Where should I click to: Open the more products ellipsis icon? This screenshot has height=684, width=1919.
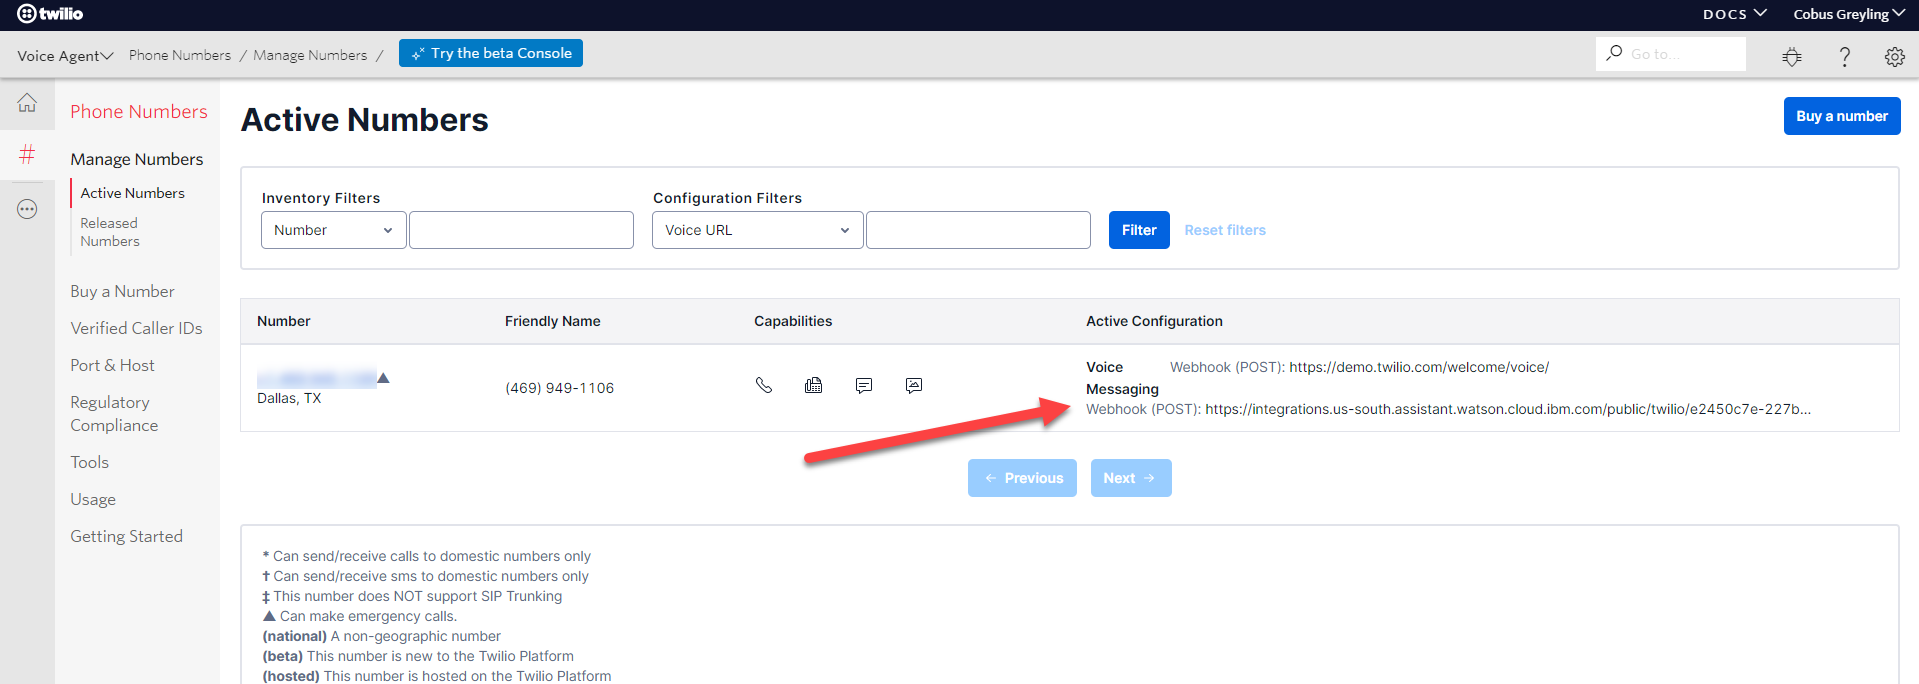click(27, 209)
